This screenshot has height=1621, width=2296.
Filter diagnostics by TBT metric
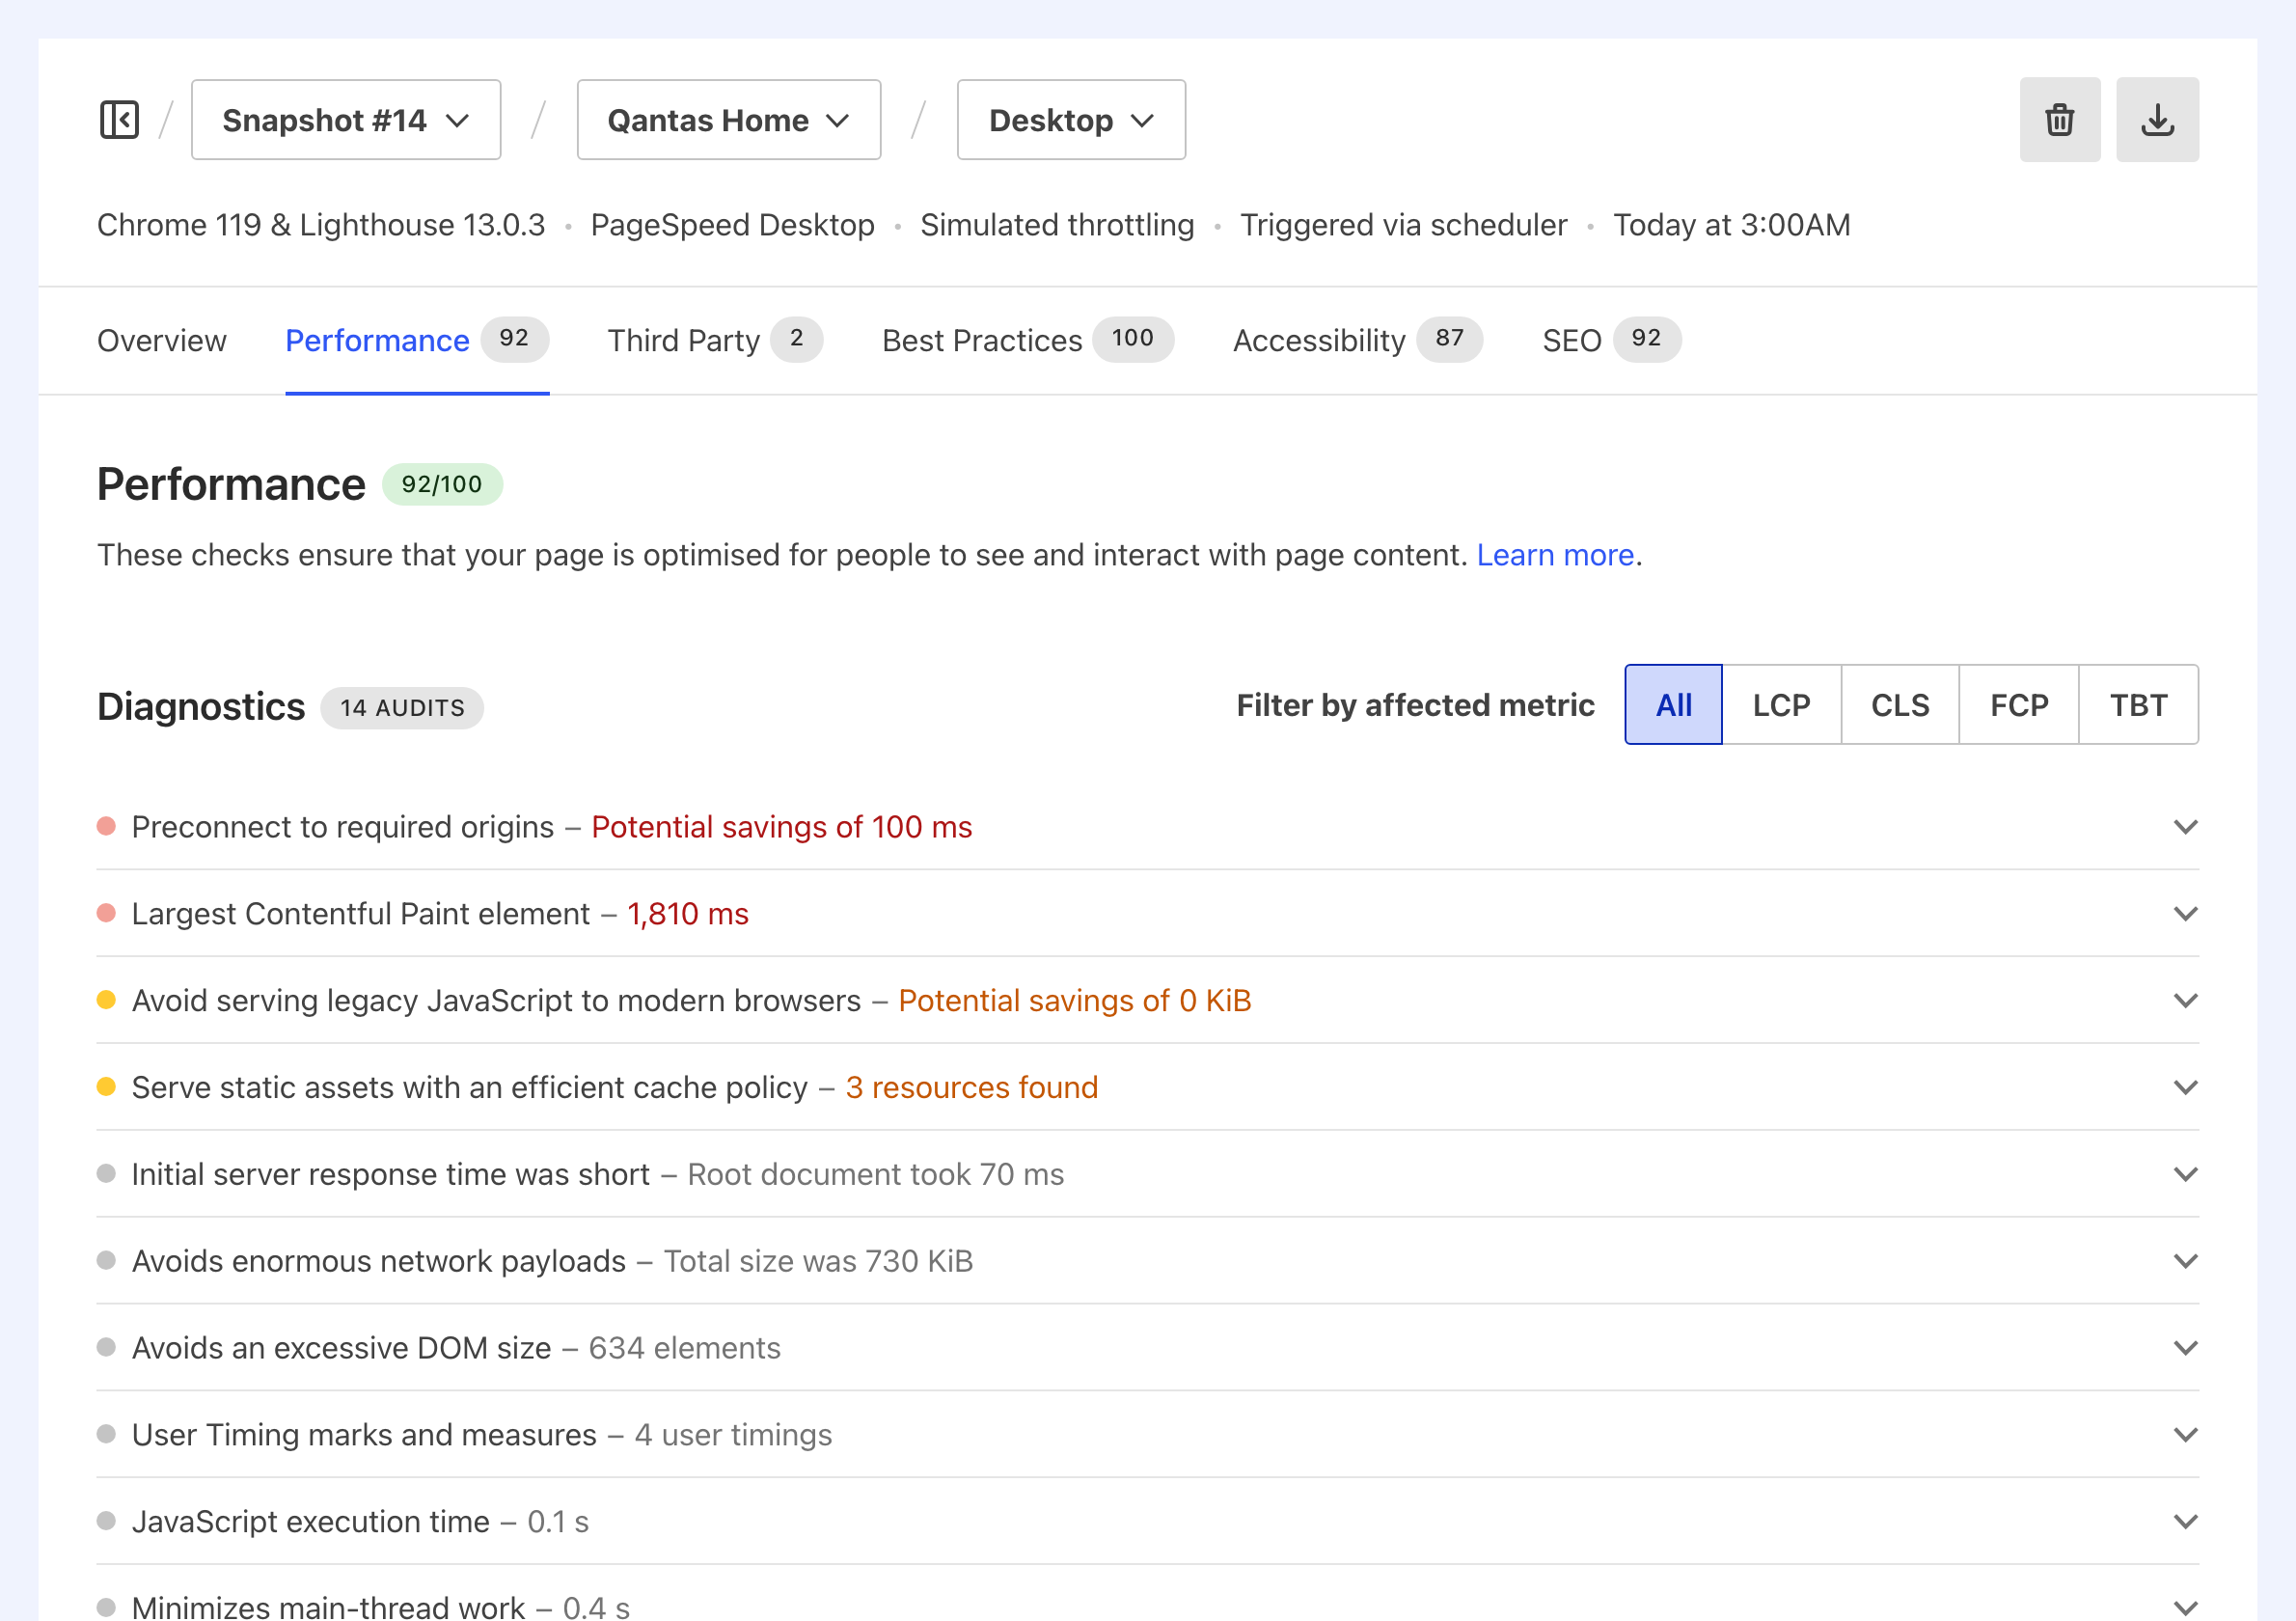pos(2139,704)
